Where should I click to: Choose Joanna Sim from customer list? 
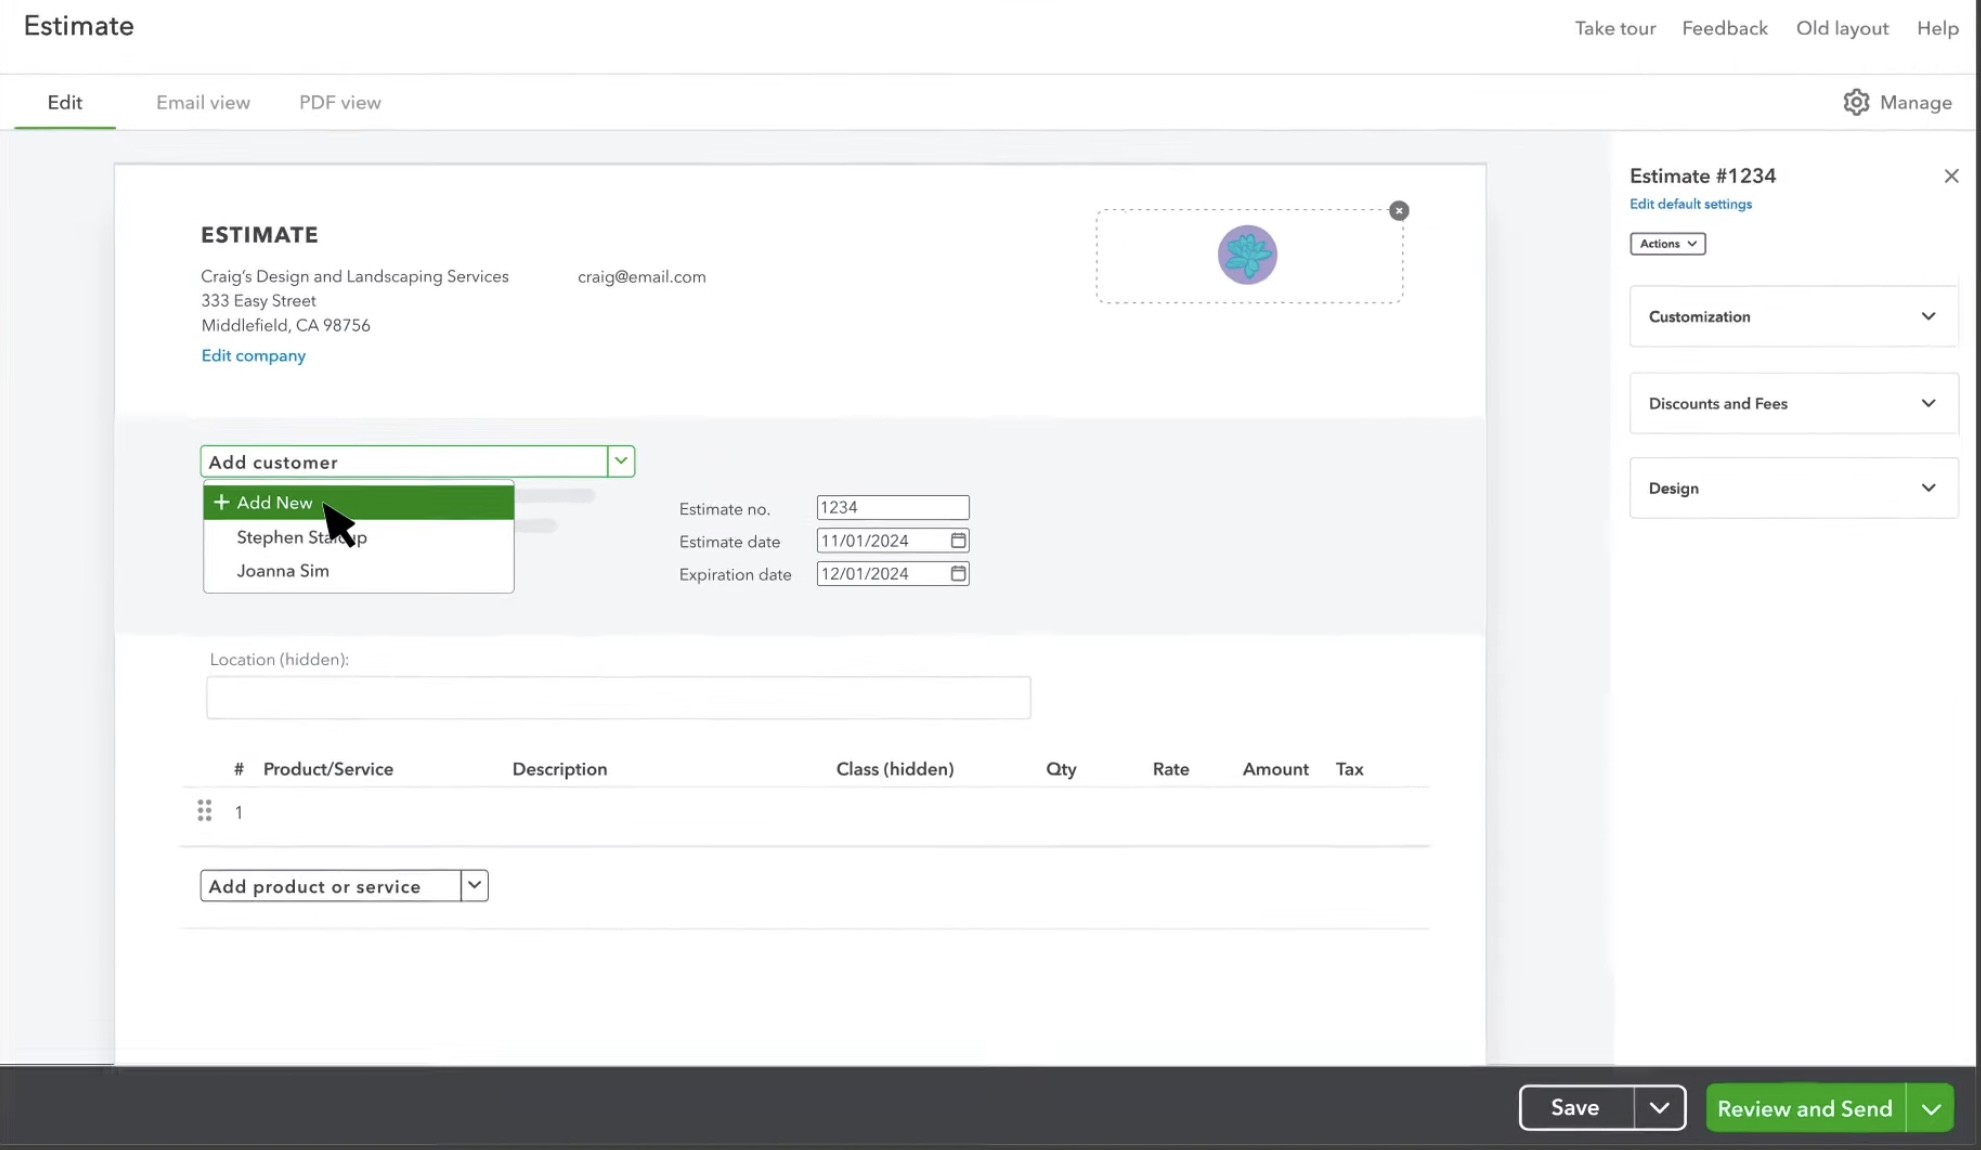(x=283, y=571)
